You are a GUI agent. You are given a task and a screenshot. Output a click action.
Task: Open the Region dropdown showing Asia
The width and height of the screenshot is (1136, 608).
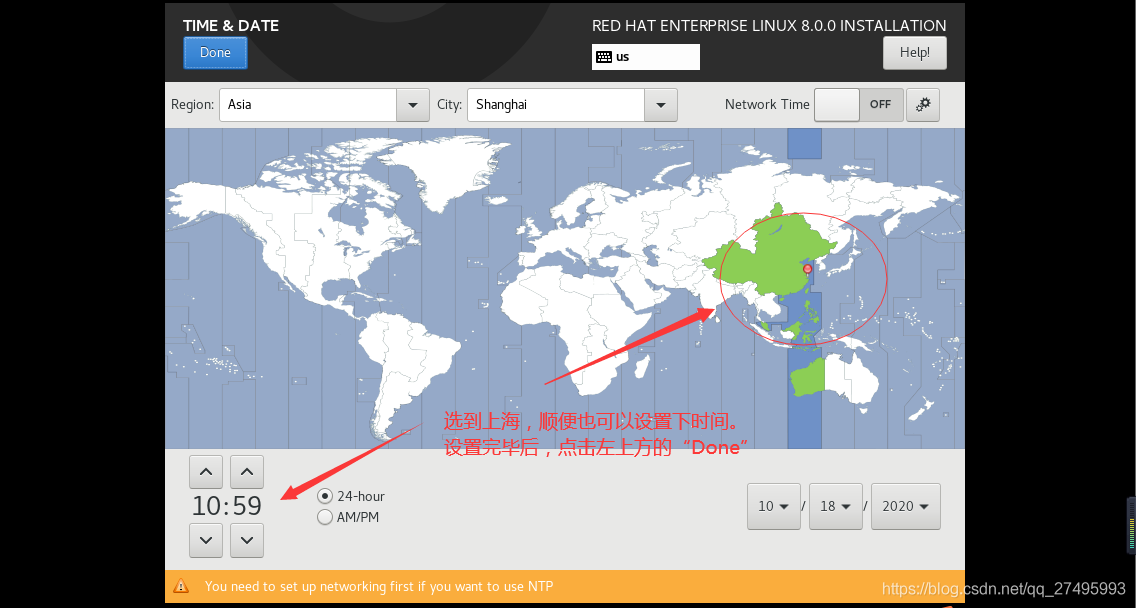[x=324, y=105]
